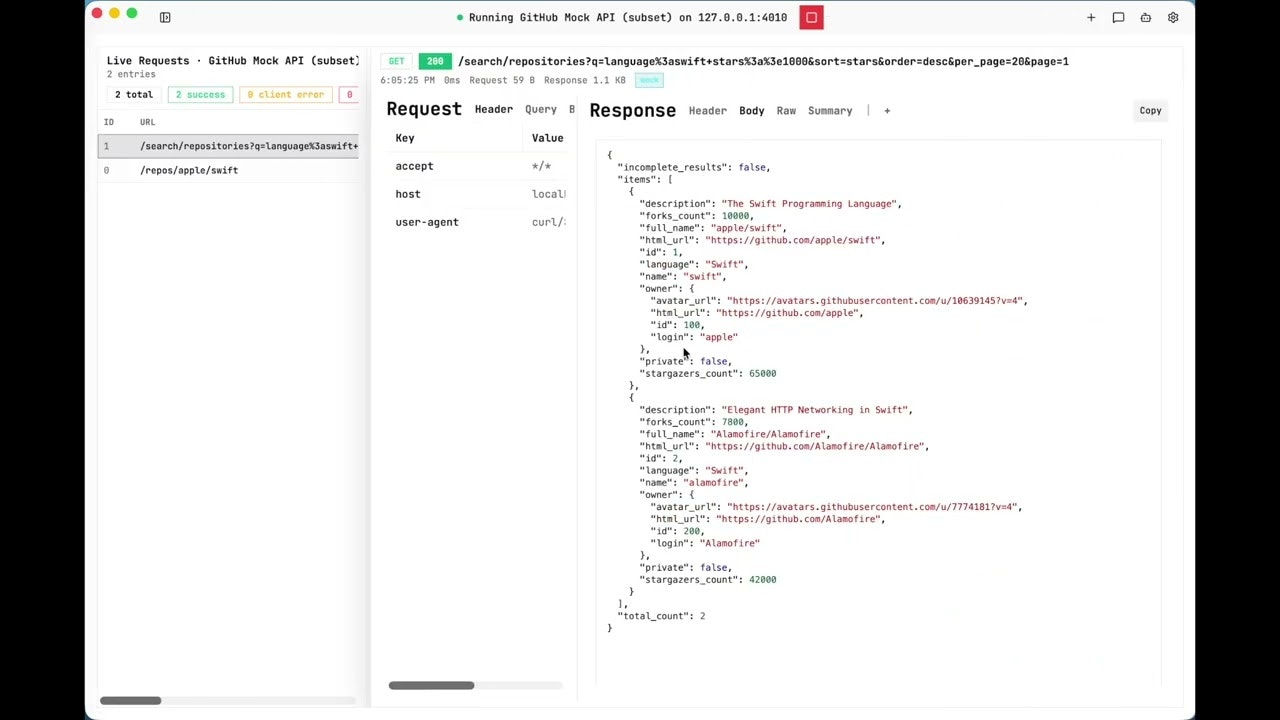Open Request Header tab

[x=493, y=109]
